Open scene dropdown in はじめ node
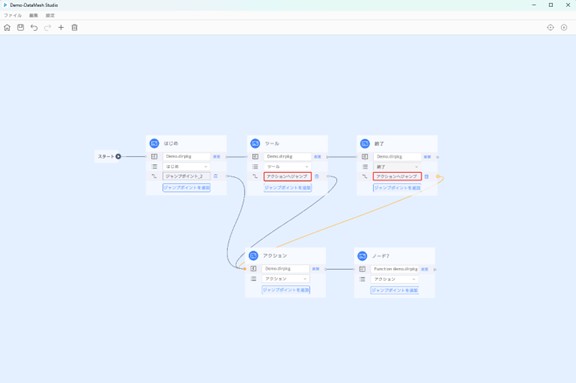The image size is (576, 383). pyautogui.click(x=186, y=166)
